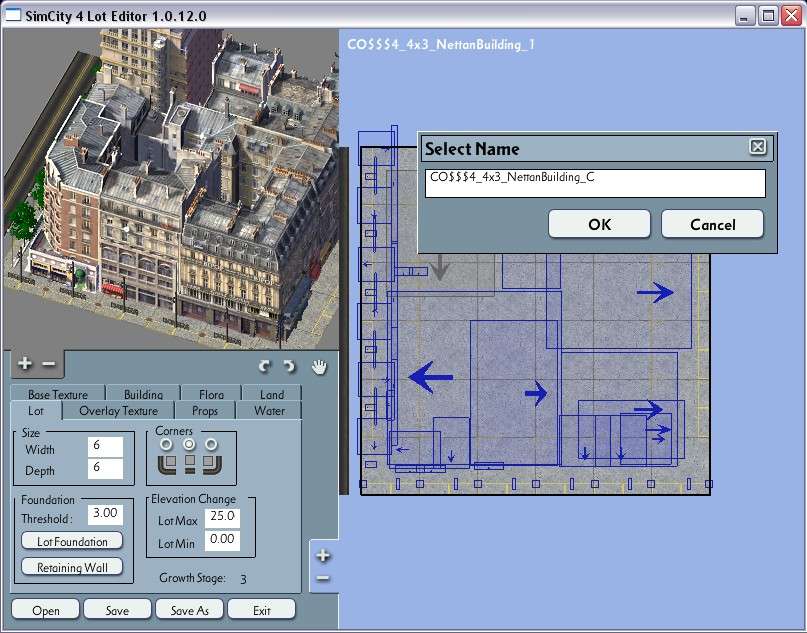The height and width of the screenshot is (633, 807).
Task: Confirm the name with OK
Action: (600, 224)
